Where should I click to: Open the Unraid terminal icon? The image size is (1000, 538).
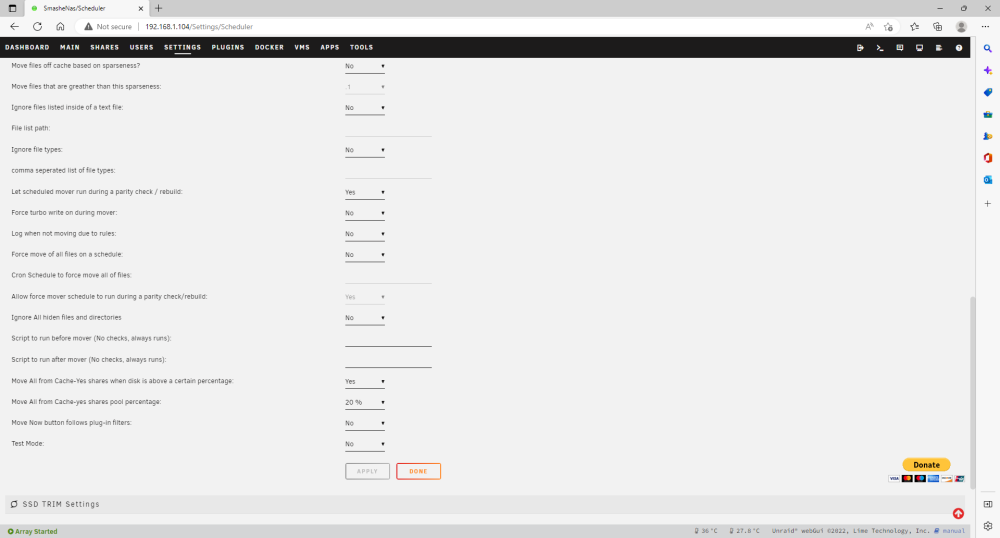click(x=879, y=48)
